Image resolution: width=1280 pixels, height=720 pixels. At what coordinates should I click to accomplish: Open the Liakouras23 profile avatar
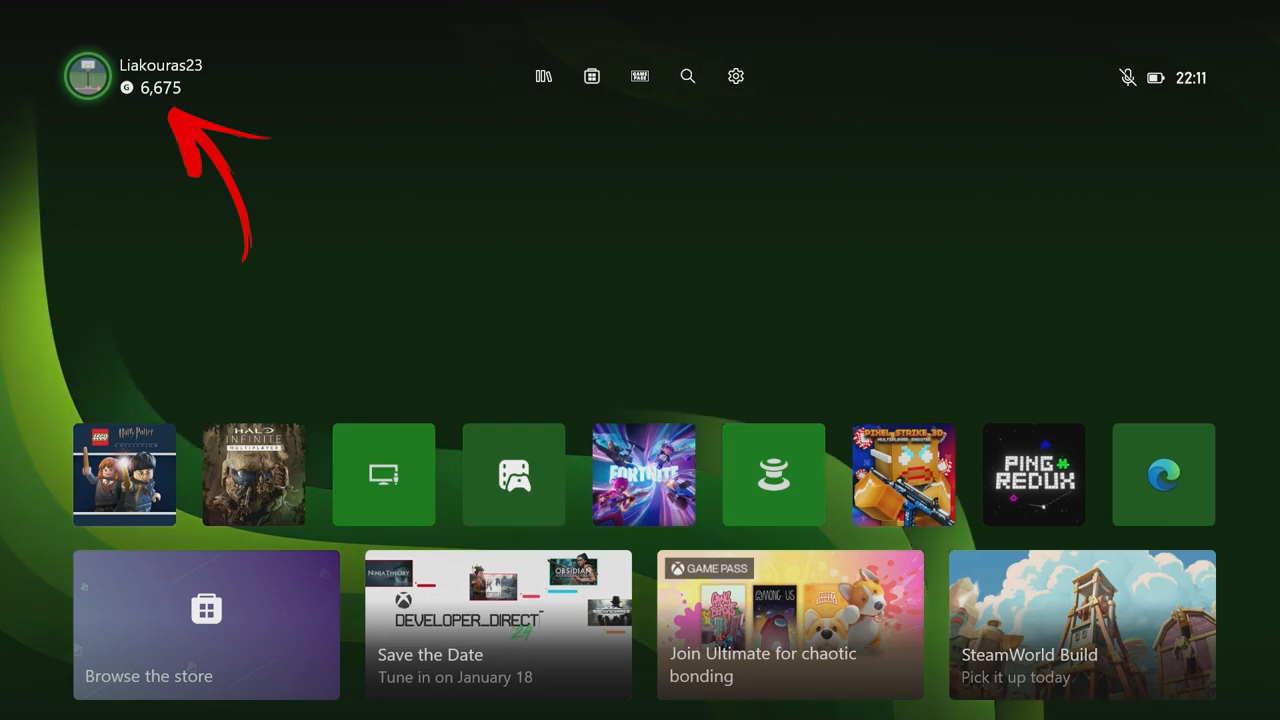click(88, 76)
